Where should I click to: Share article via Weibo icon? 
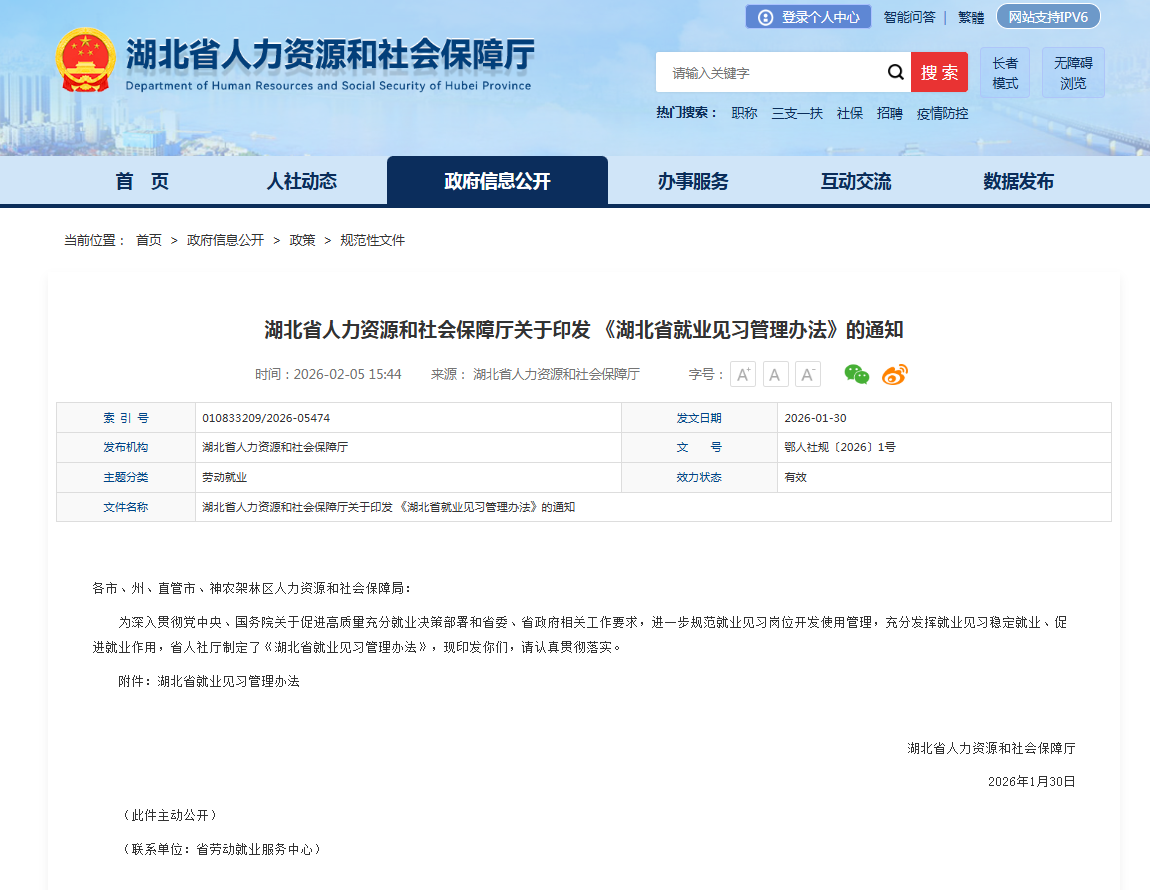point(894,374)
